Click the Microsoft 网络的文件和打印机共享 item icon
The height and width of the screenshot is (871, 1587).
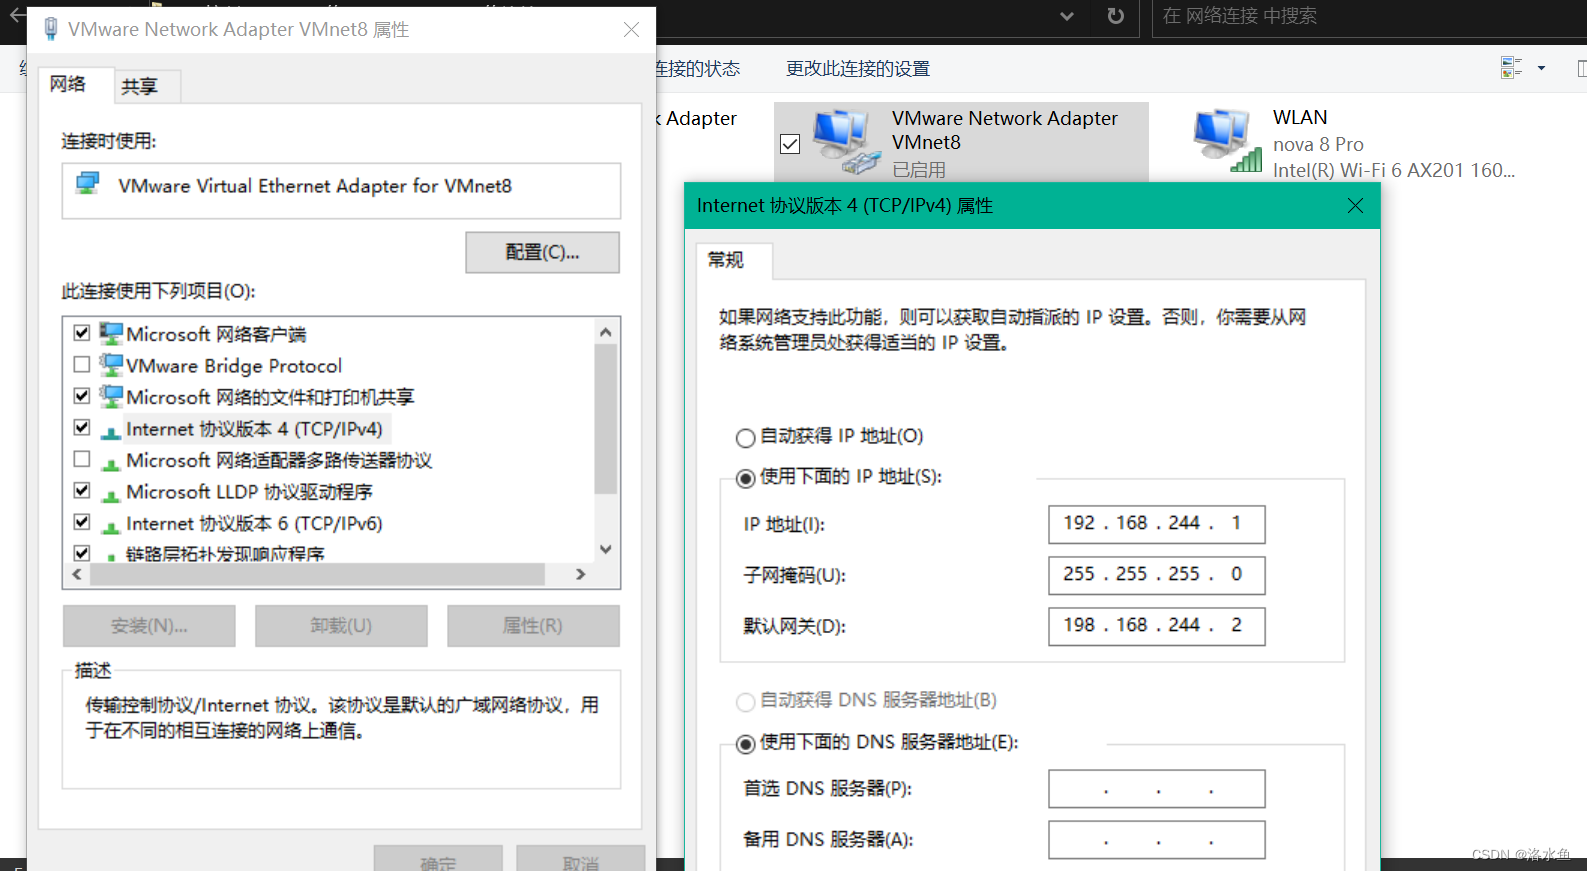point(111,396)
